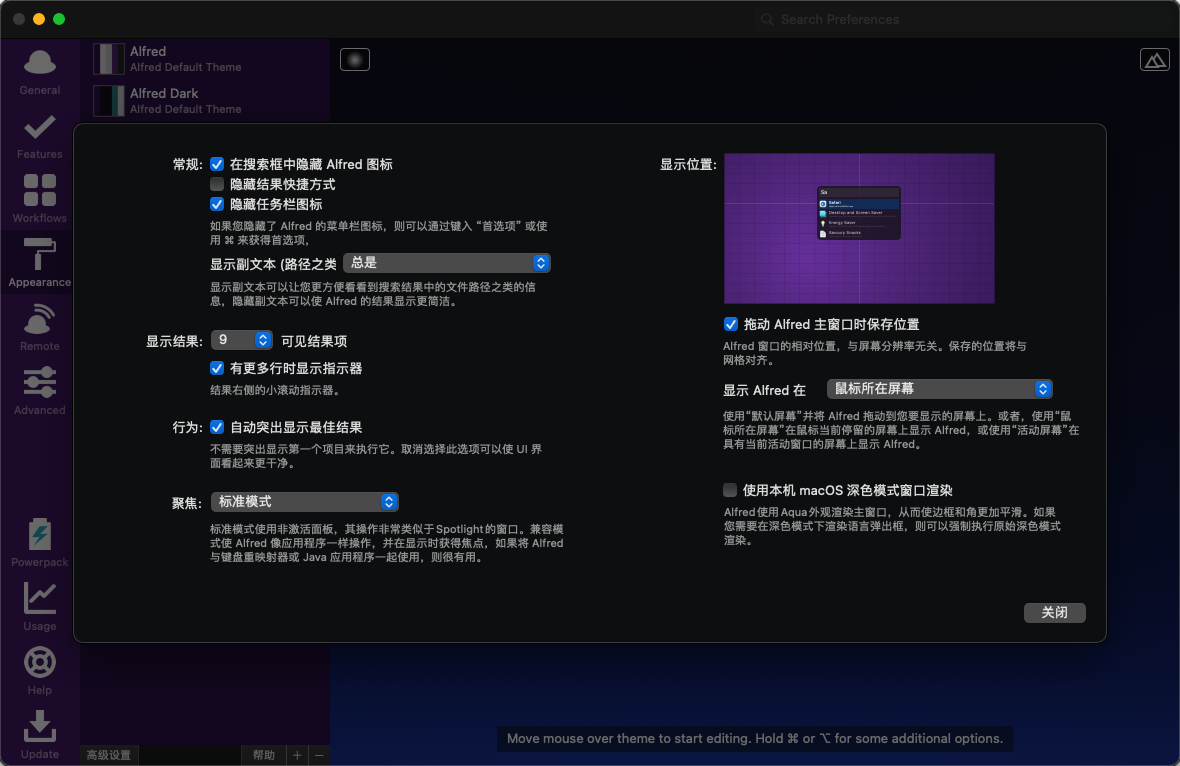Toggle 拖动 Alfred 主窗口时保存位置 checkbox

[x=731, y=324]
